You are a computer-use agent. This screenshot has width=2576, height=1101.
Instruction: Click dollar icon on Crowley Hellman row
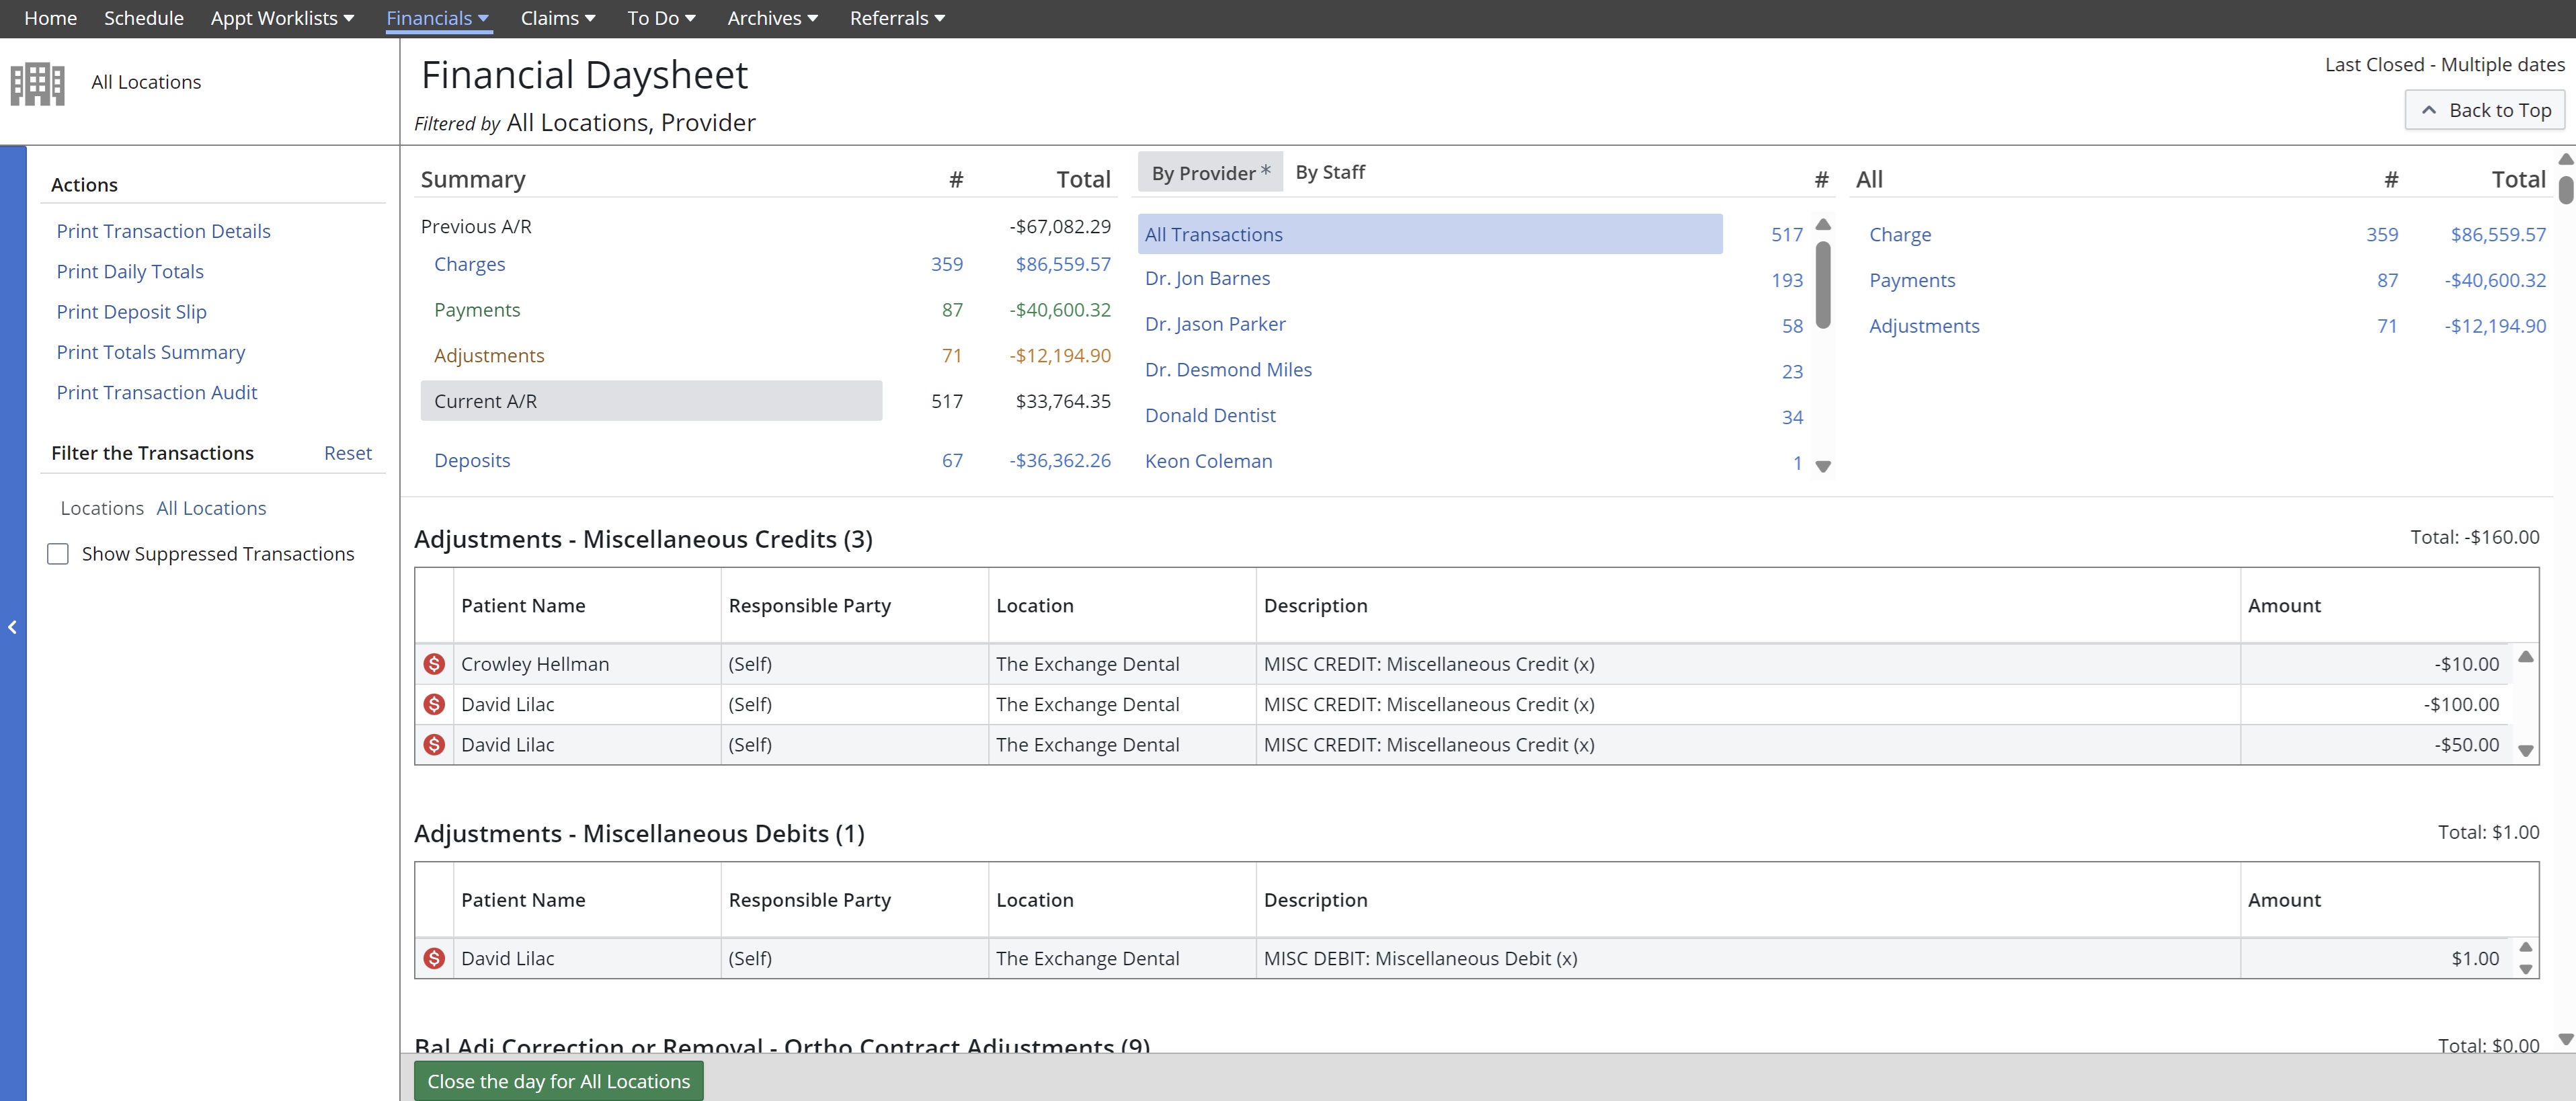coord(434,664)
